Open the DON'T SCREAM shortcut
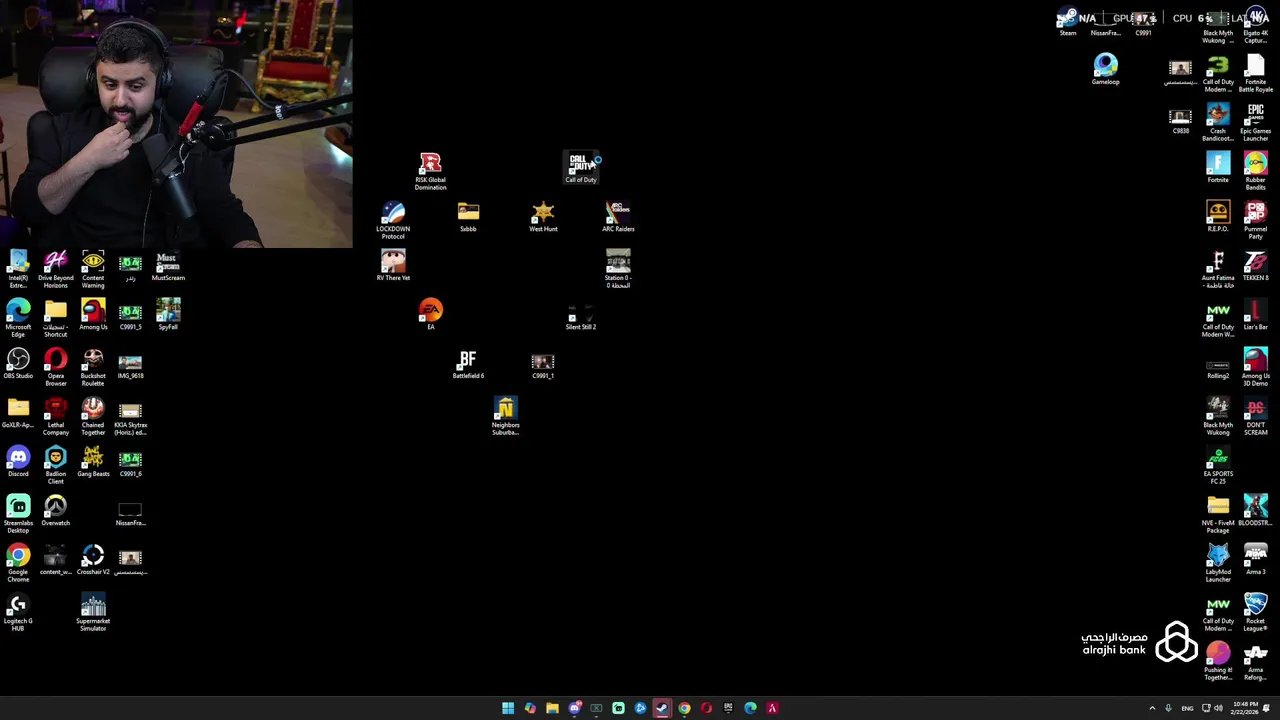 click(x=1256, y=417)
